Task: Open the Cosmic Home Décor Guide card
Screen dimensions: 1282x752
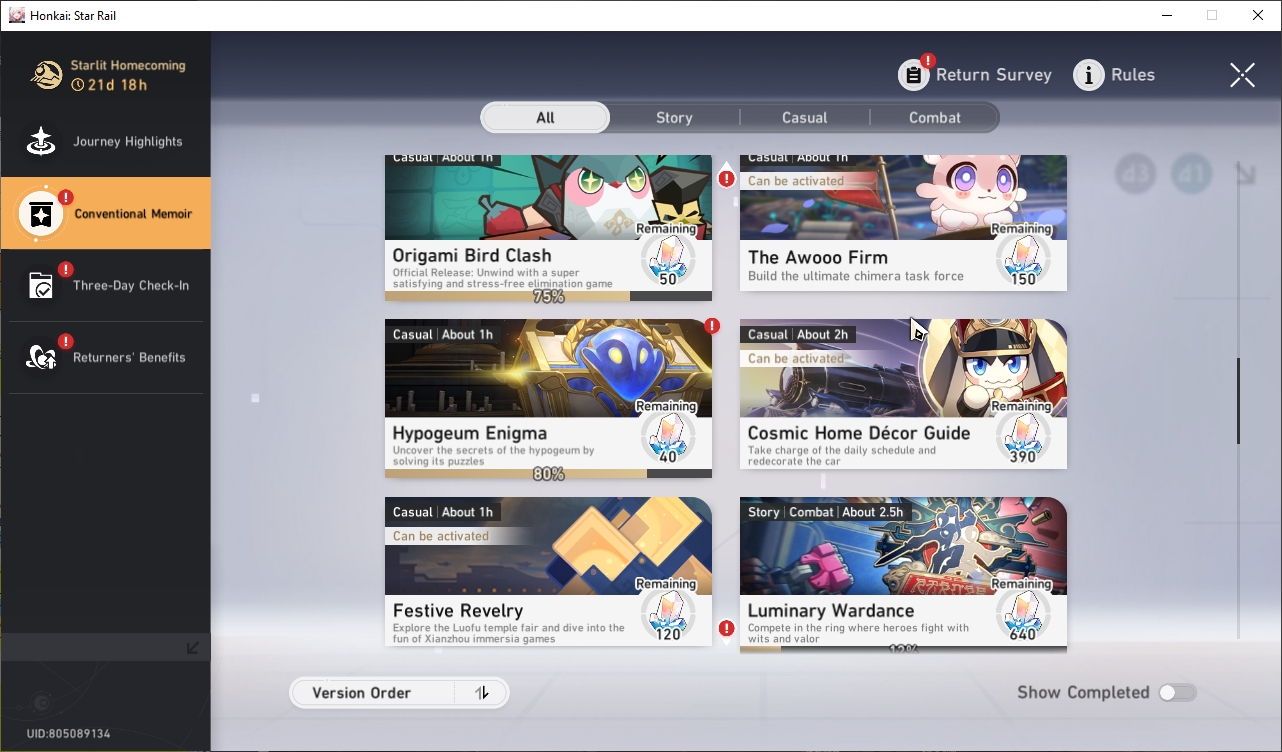Action: pyautogui.click(x=903, y=394)
